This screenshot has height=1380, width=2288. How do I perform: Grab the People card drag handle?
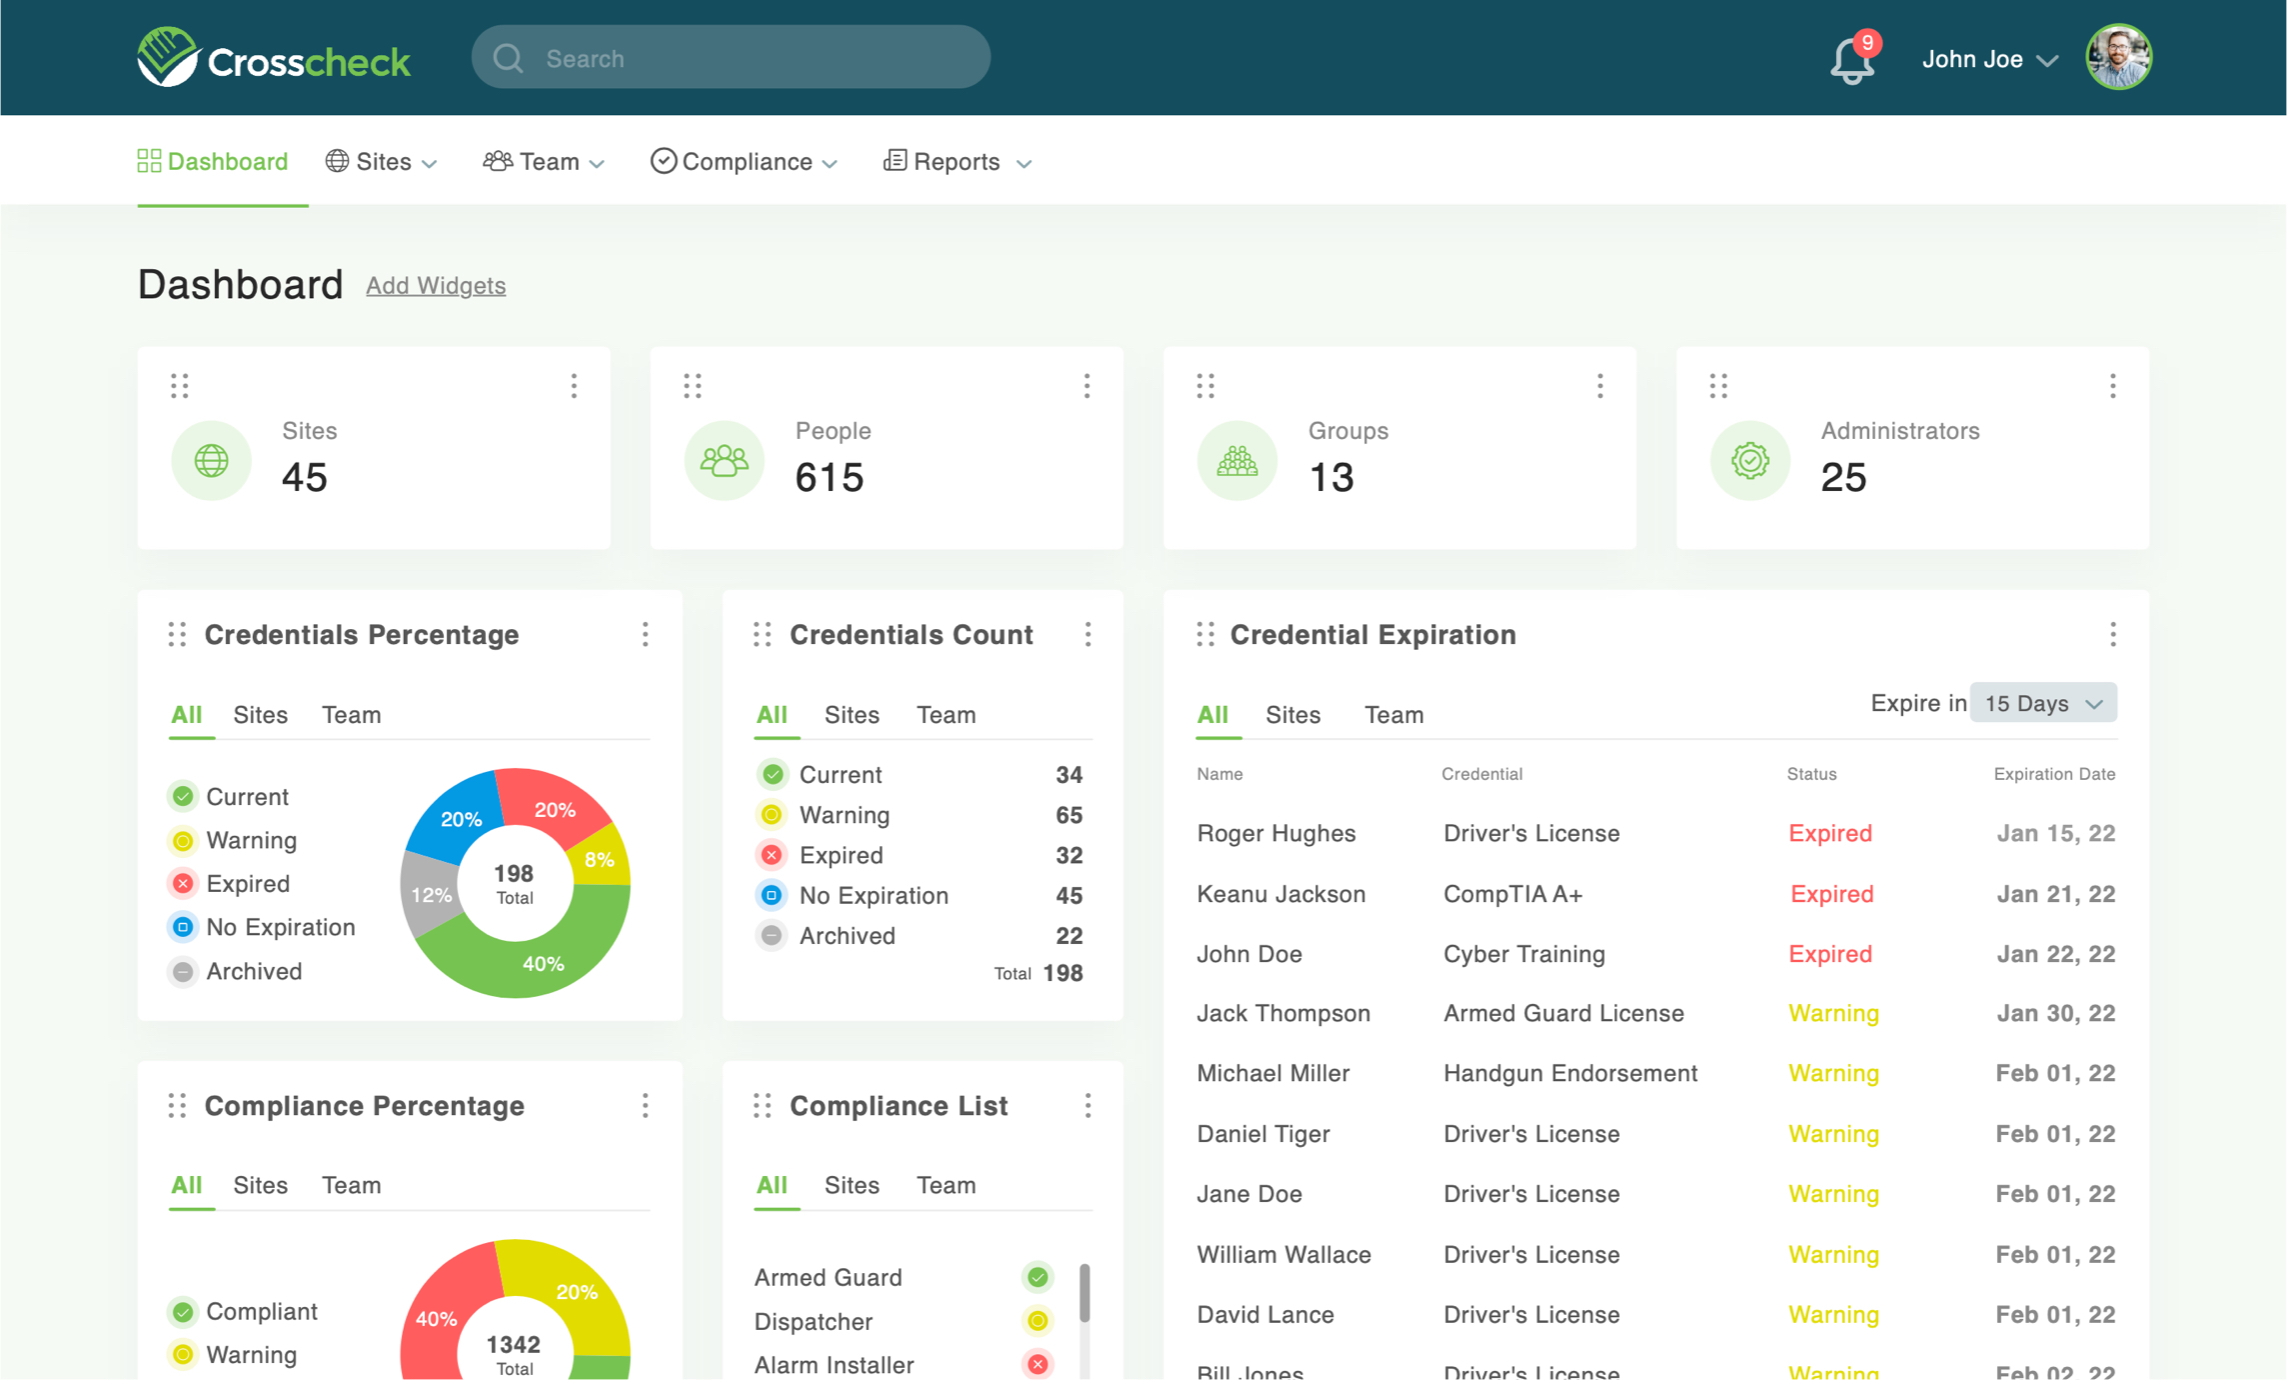[692, 386]
